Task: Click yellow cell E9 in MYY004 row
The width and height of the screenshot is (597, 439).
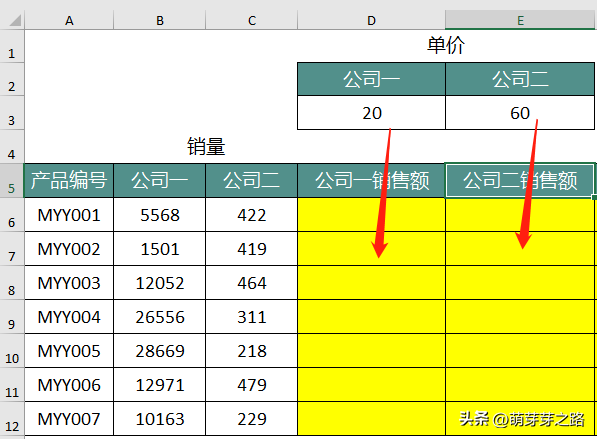Action: point(520,317)
